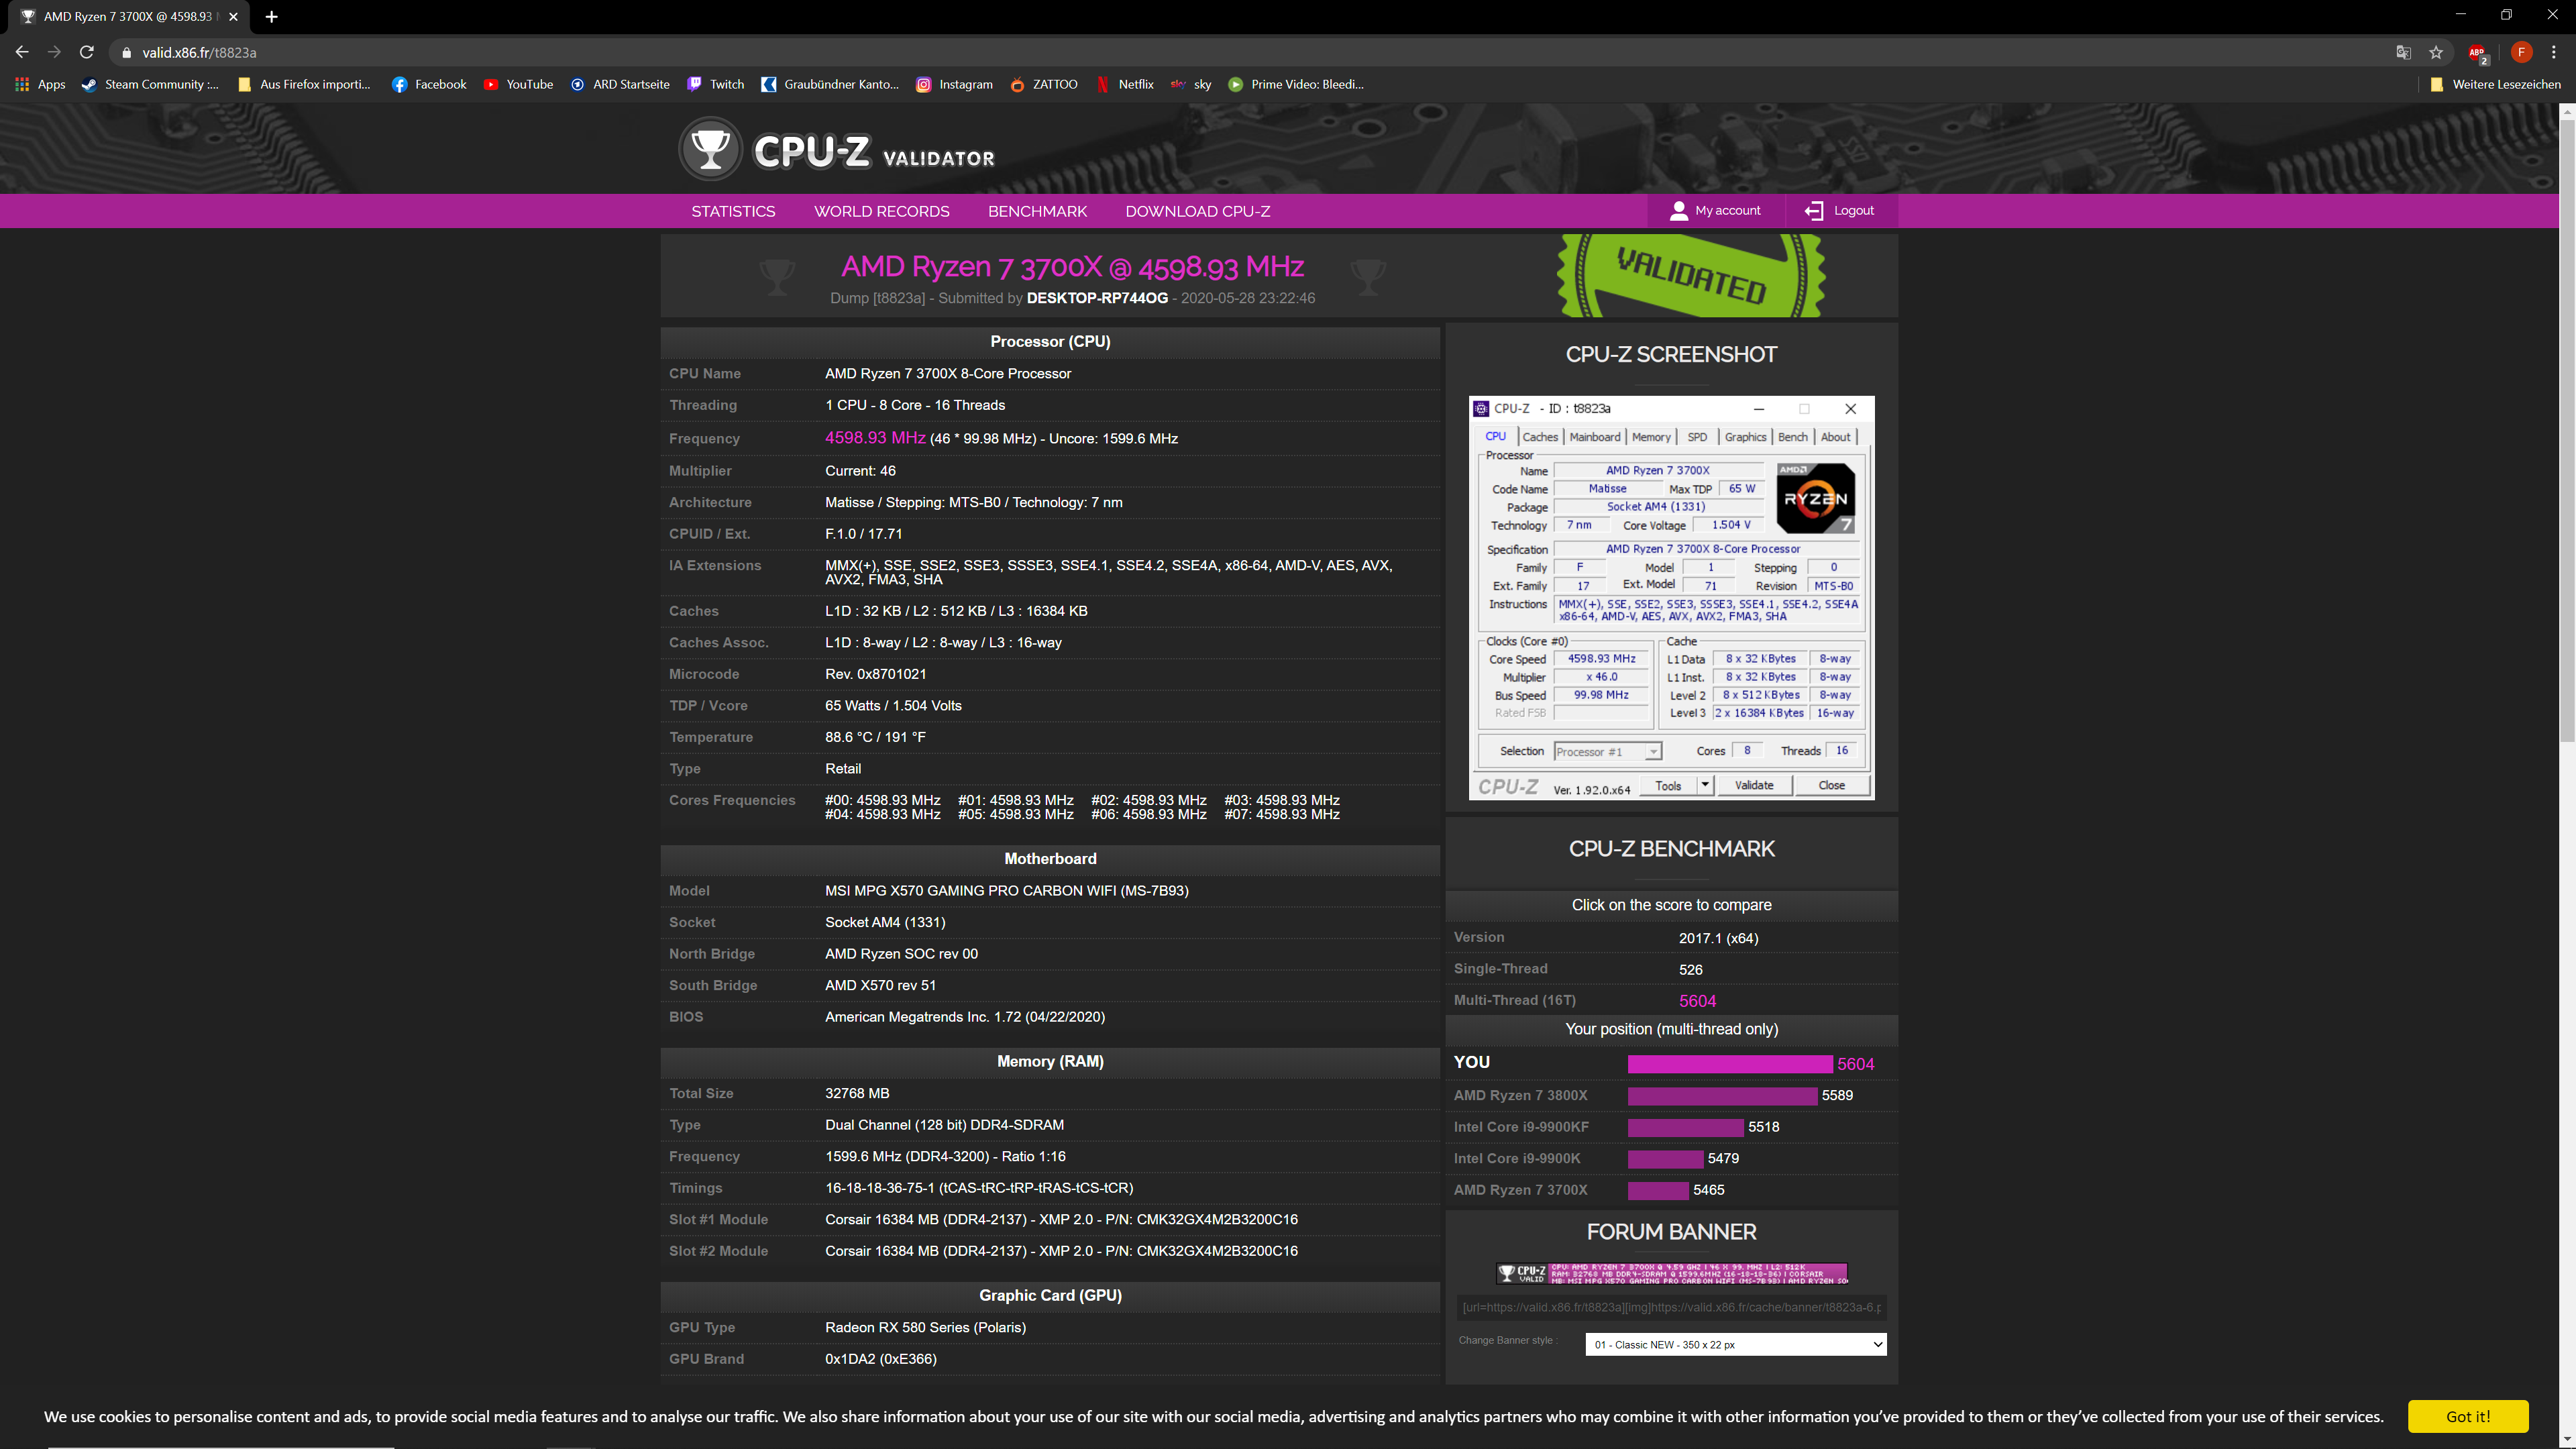This screenshot has width=2576, height=1449.
Task: Click the Temperature value 88.6 °C
Action: click(875, 737)
